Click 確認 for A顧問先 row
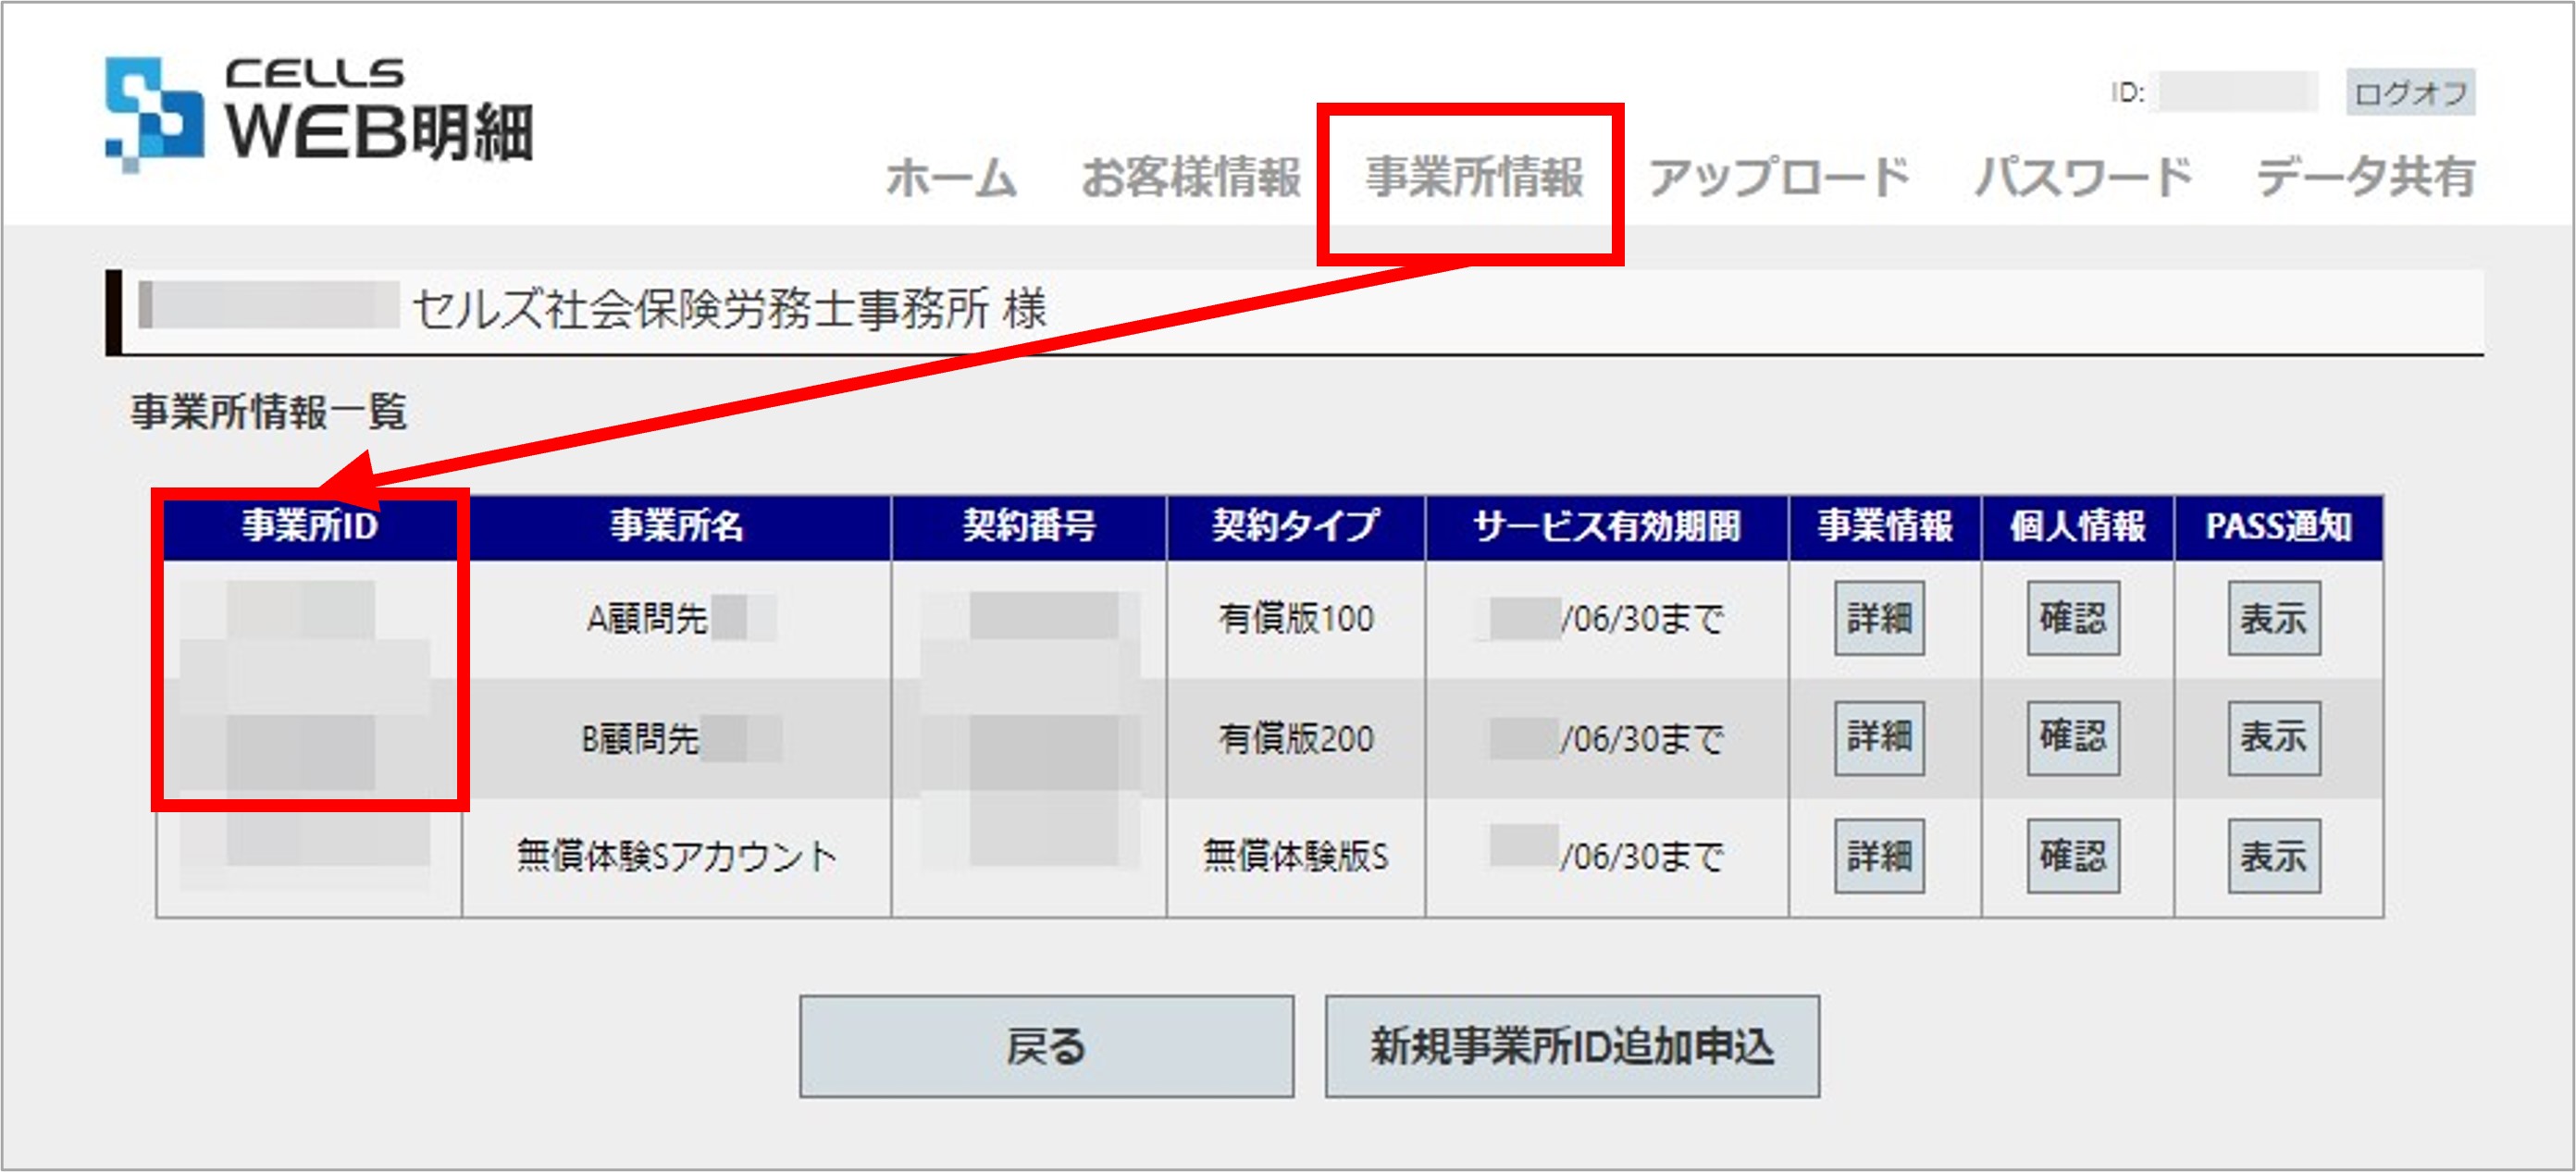This screenshot has height=1172, width=2576. coord(2073,619)
